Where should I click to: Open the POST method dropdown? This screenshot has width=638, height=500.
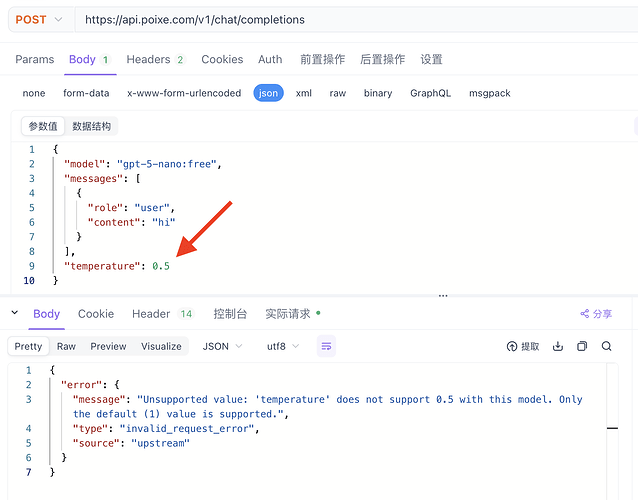coord(40,19)
